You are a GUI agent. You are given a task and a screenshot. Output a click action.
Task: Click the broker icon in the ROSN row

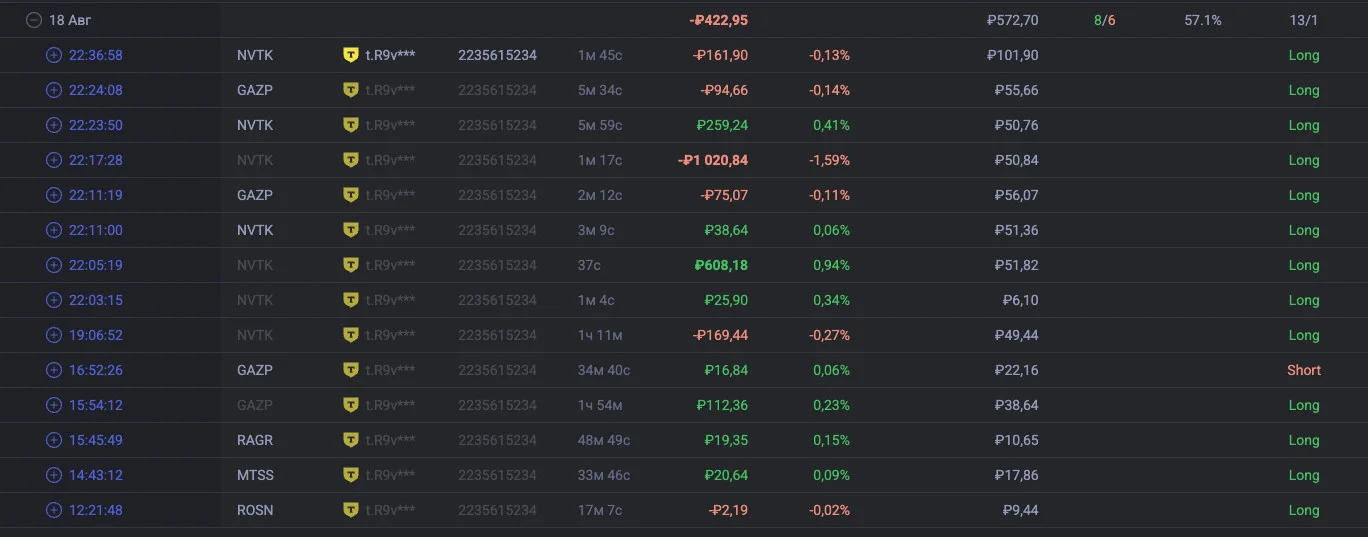pyautogui.click(x=350, y=510)
